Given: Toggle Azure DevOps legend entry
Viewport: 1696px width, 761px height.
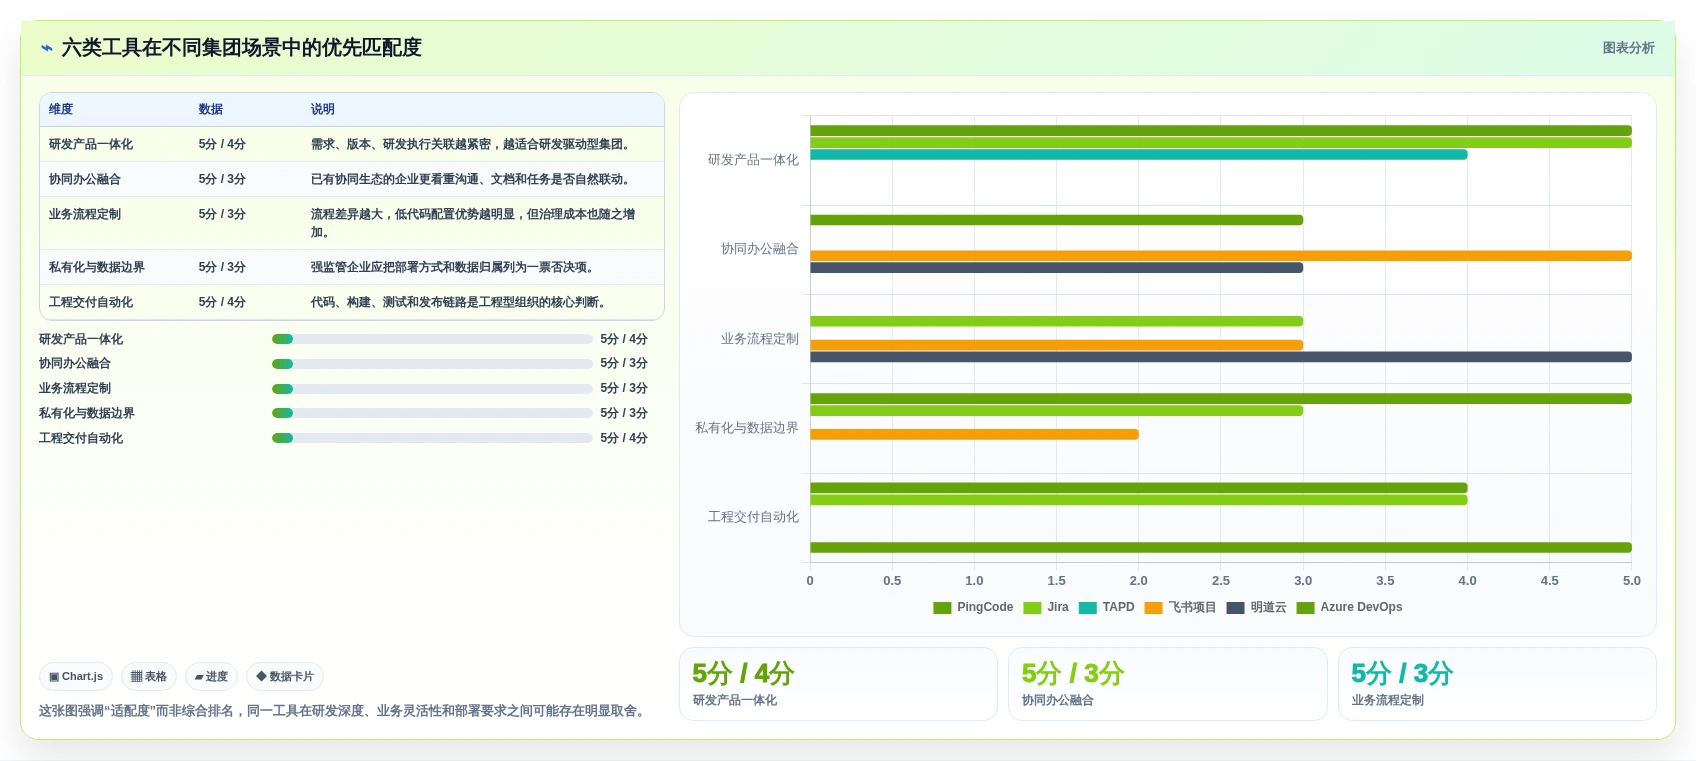Looking at the screenshot, I should point(1349,608).
